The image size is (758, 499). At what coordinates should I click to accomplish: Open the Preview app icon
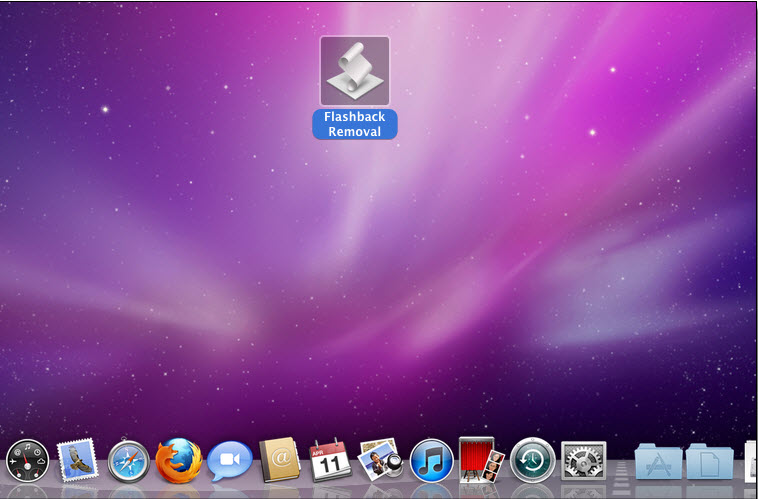click(x=381, y=459)
